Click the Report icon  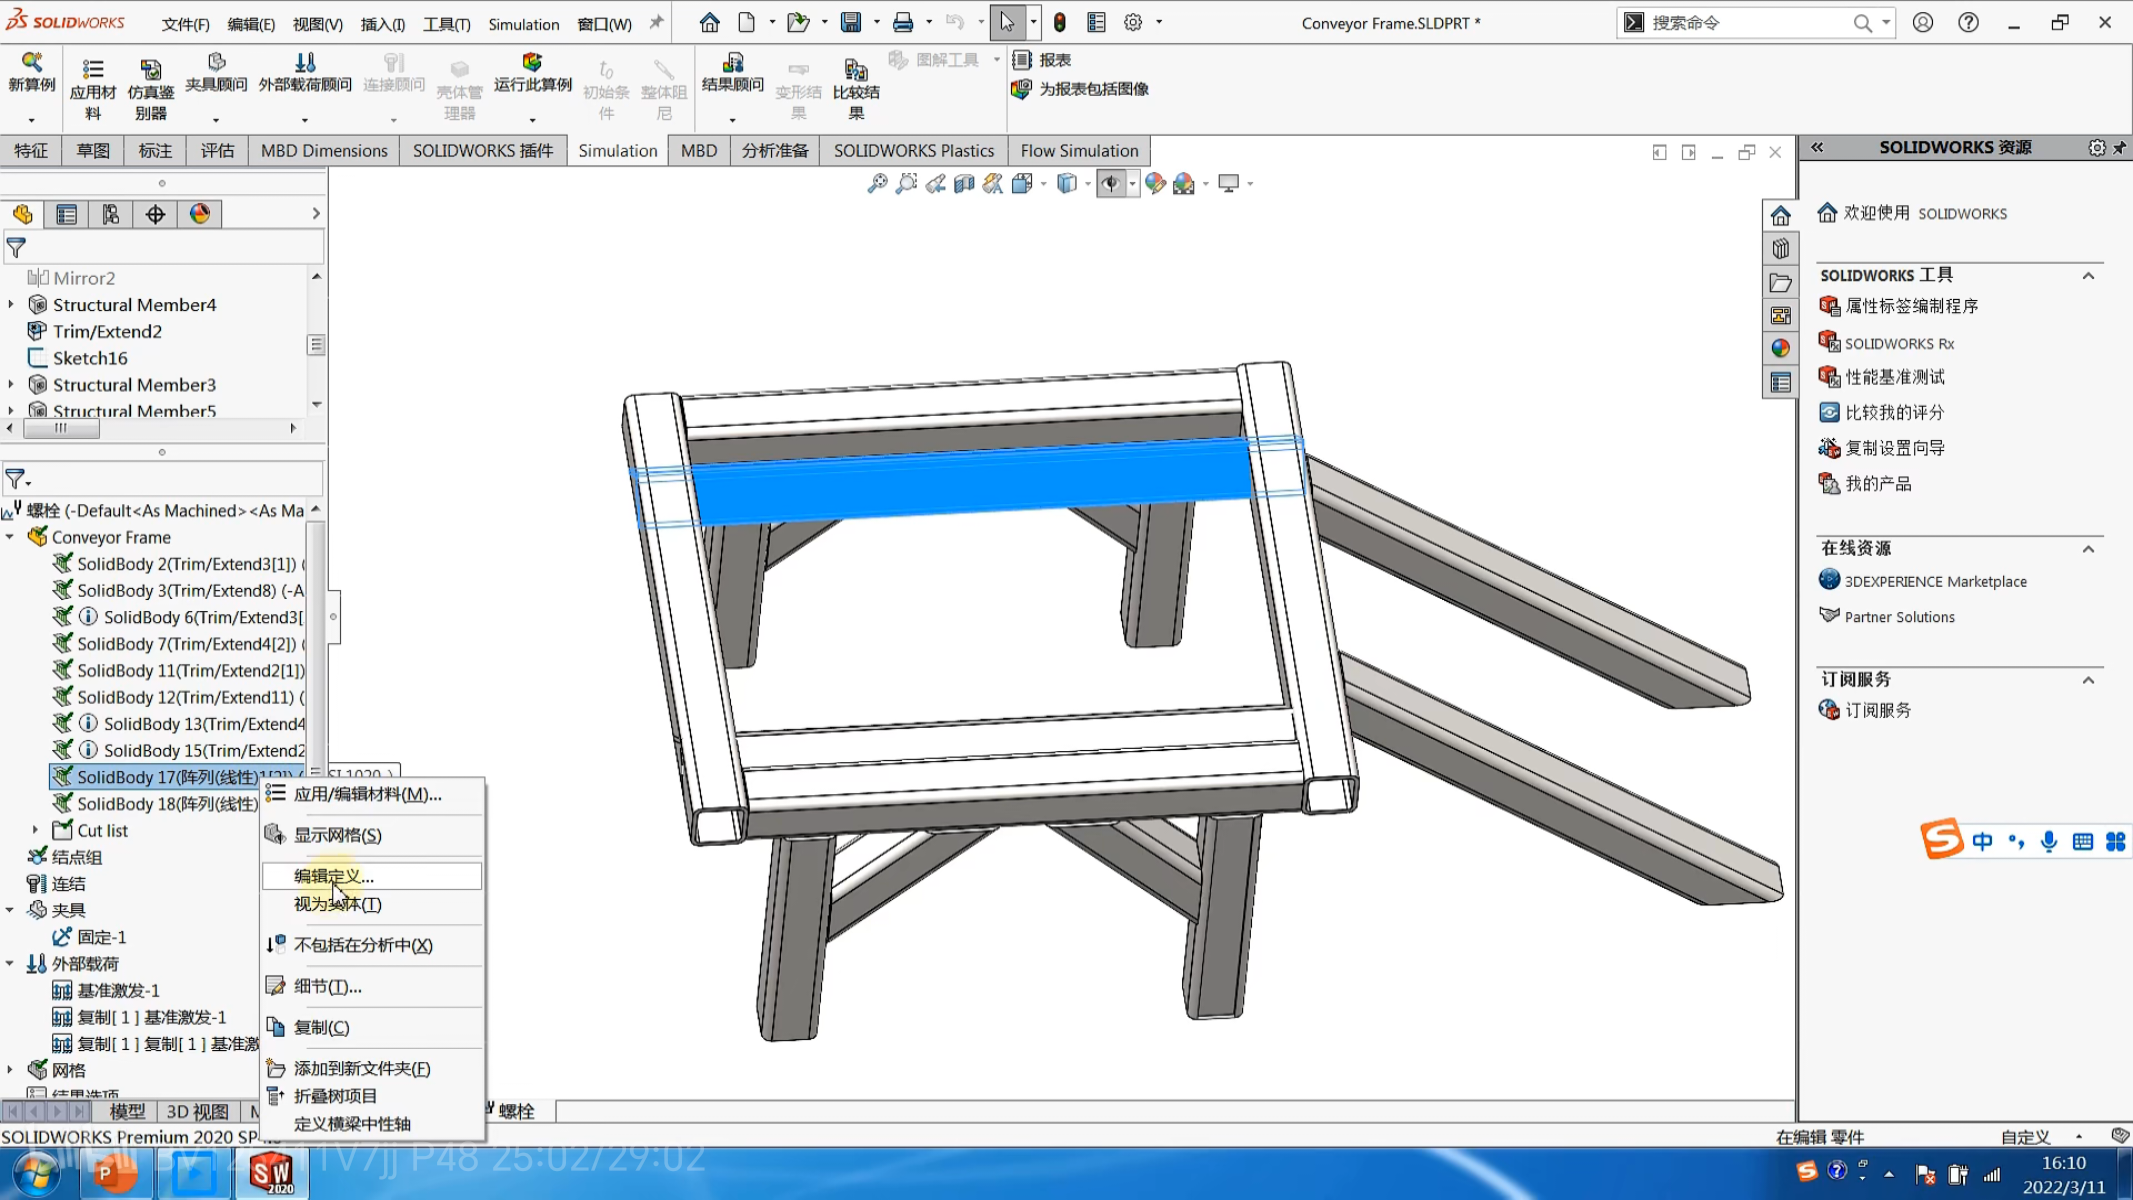point(1022,60)
